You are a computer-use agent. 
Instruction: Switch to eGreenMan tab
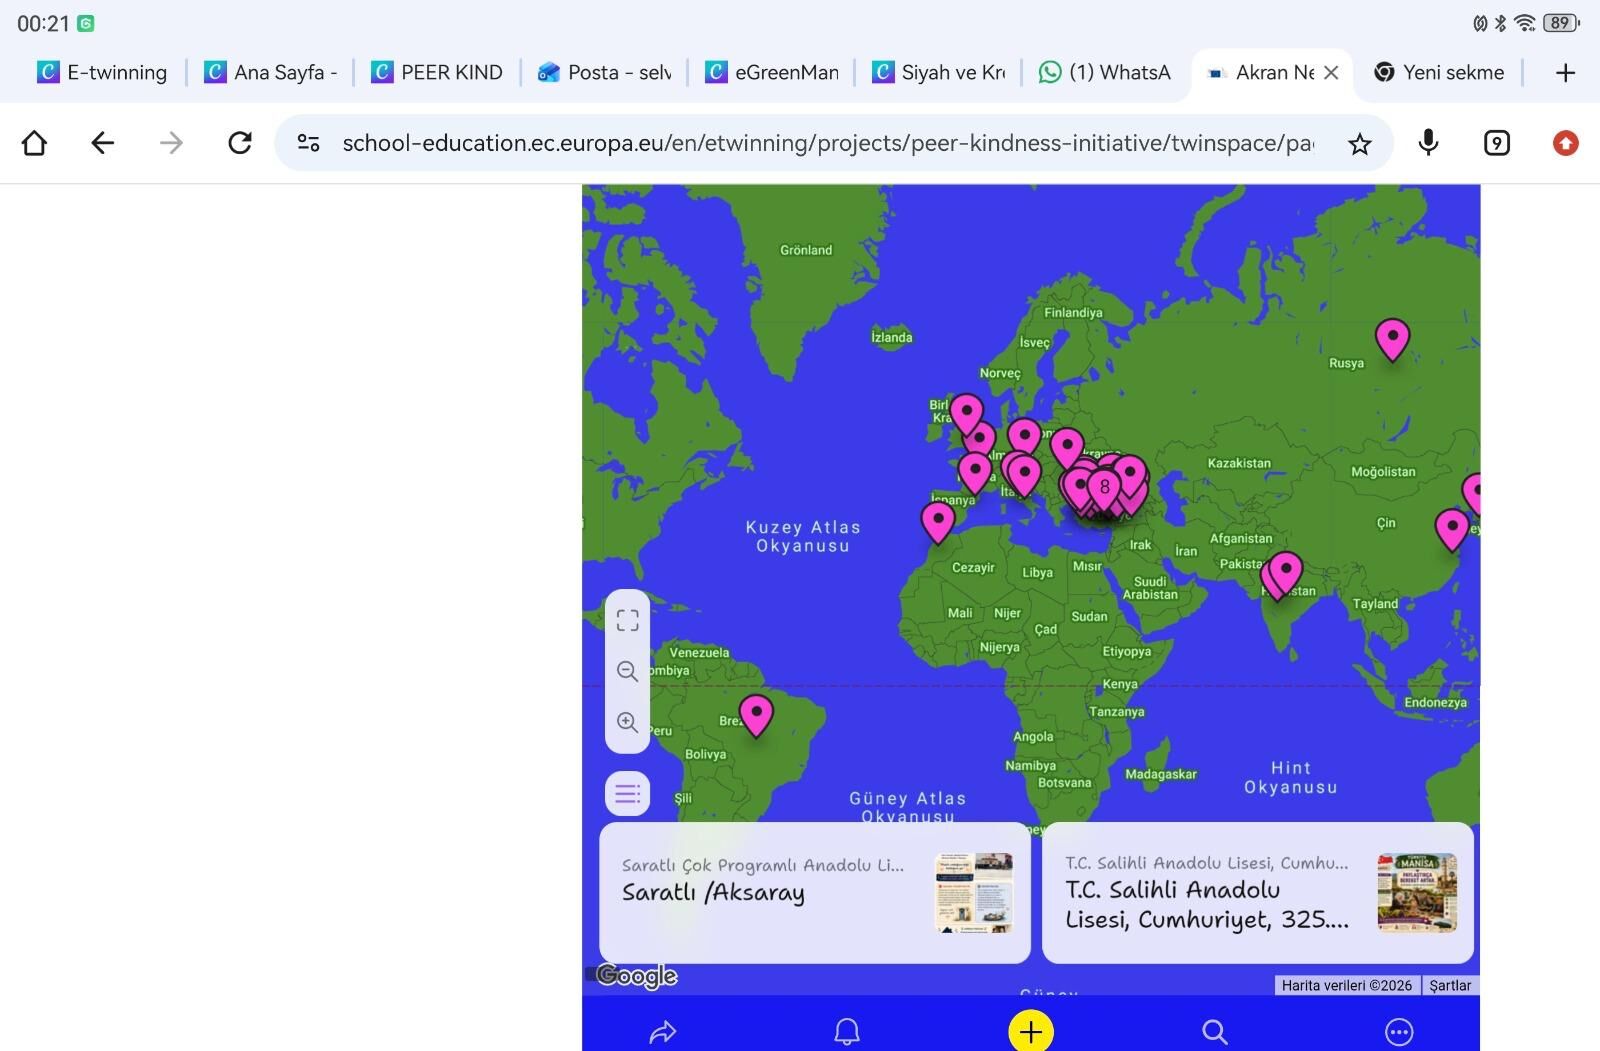click(x=771, y=72)
